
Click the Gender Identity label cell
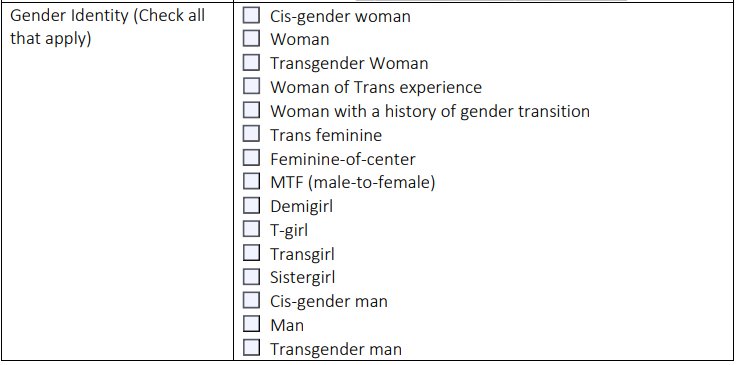click(x=118, y=181)
